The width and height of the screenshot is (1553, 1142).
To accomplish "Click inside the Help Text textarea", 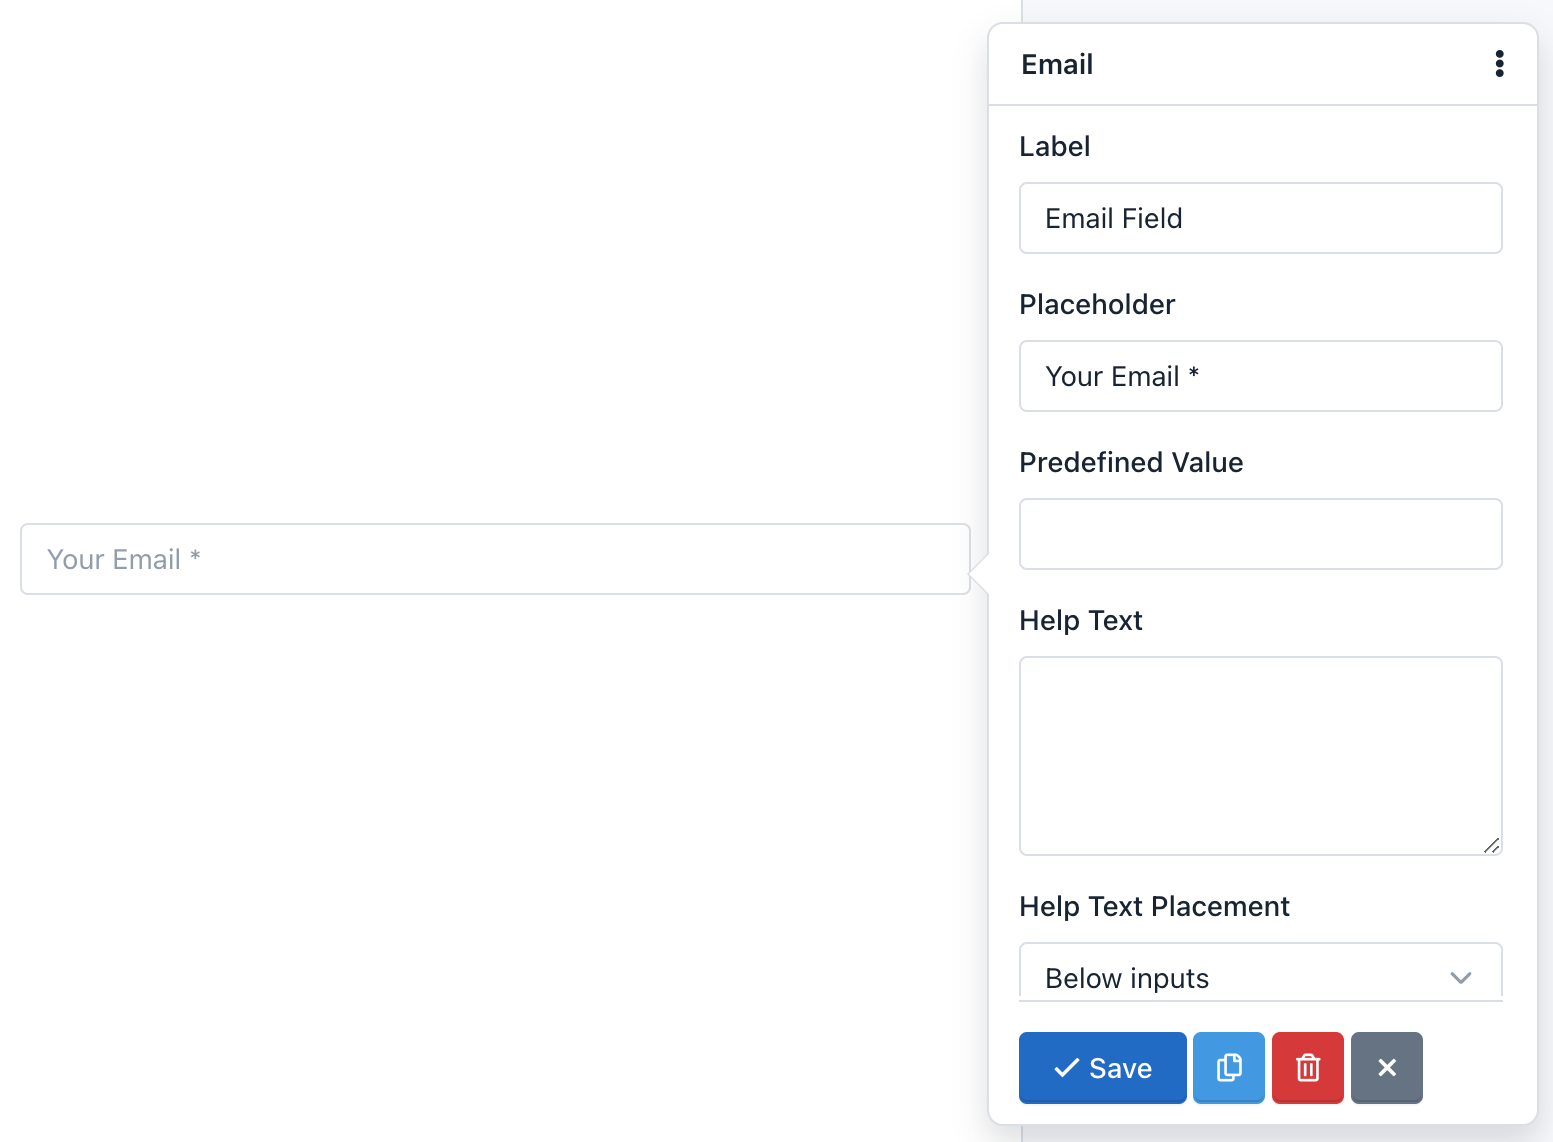I will pos(1260,755).
